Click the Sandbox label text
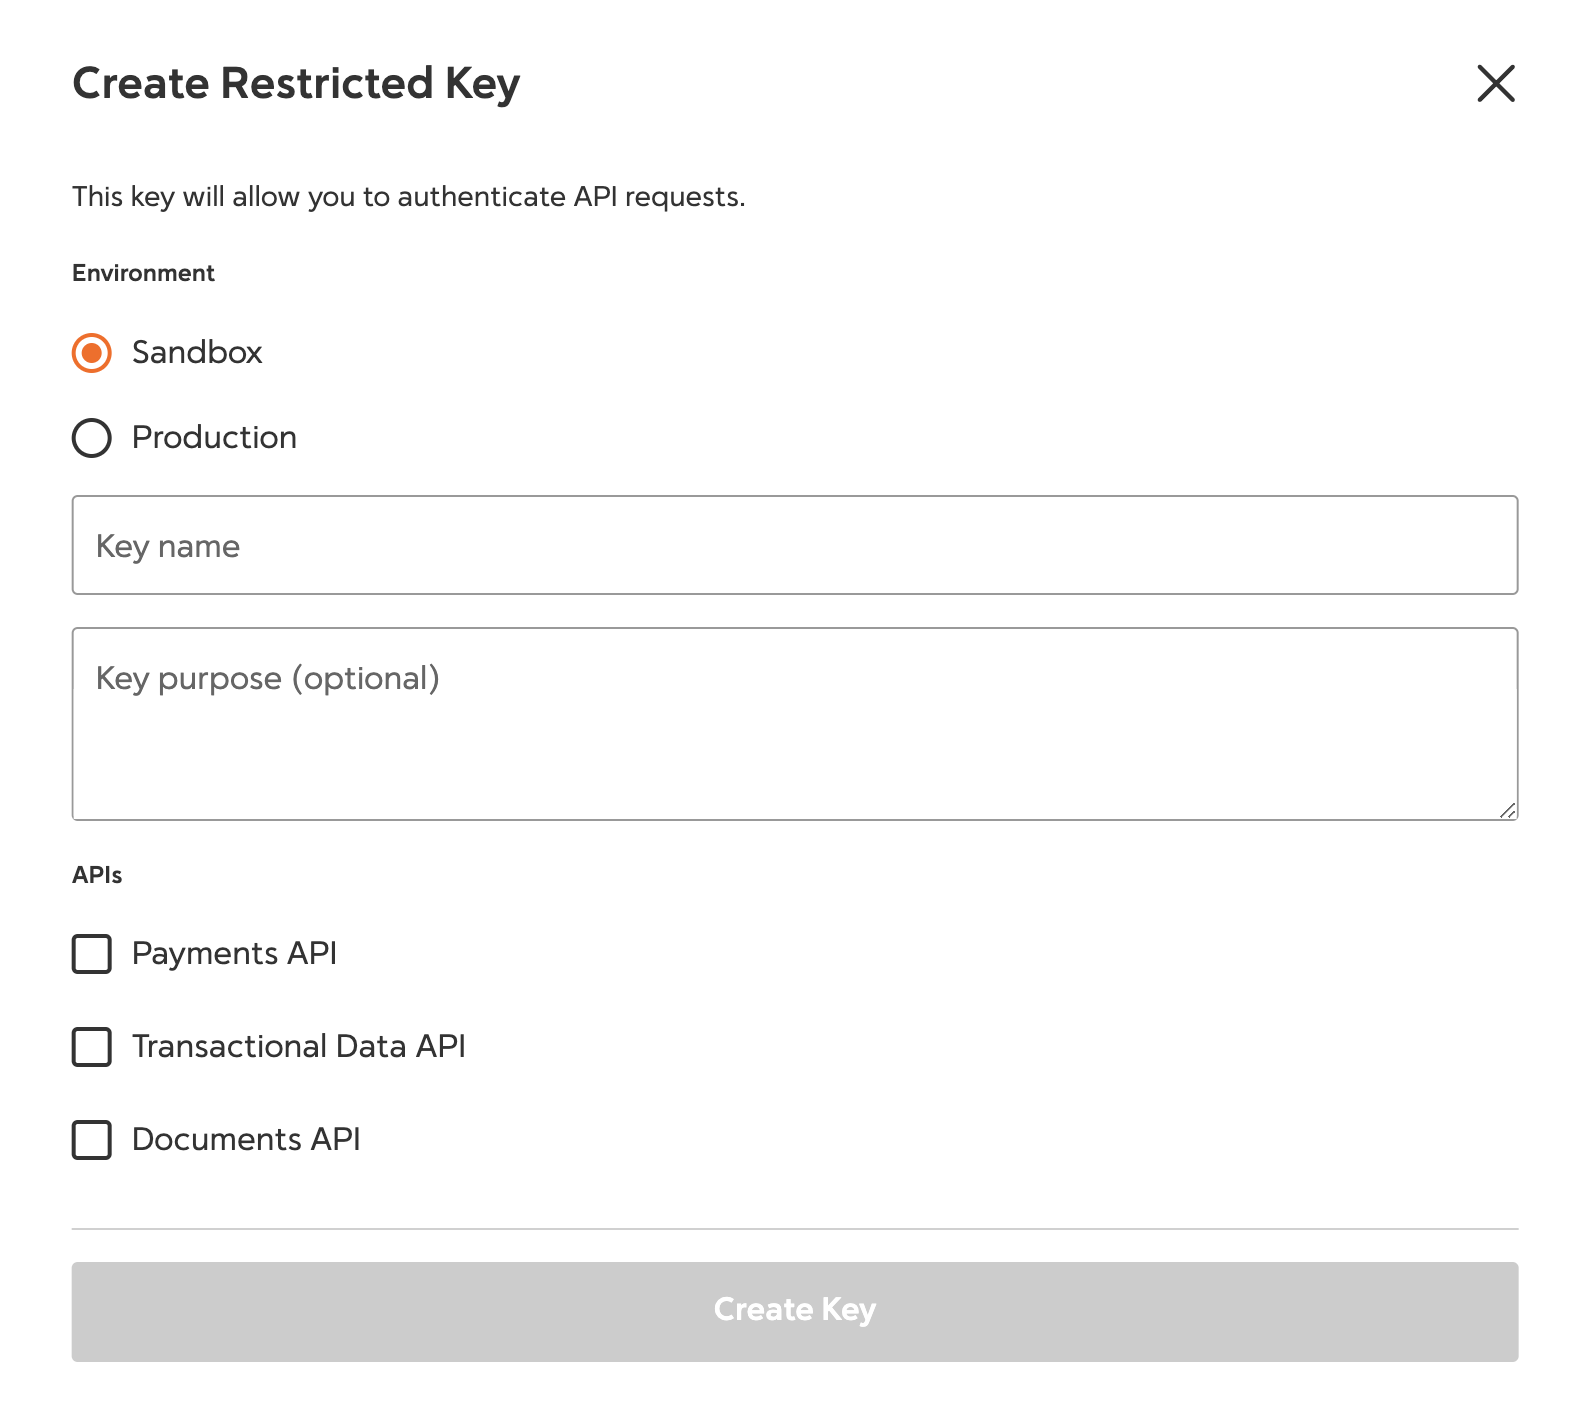 pyautogui.click(x=197, y=353)
